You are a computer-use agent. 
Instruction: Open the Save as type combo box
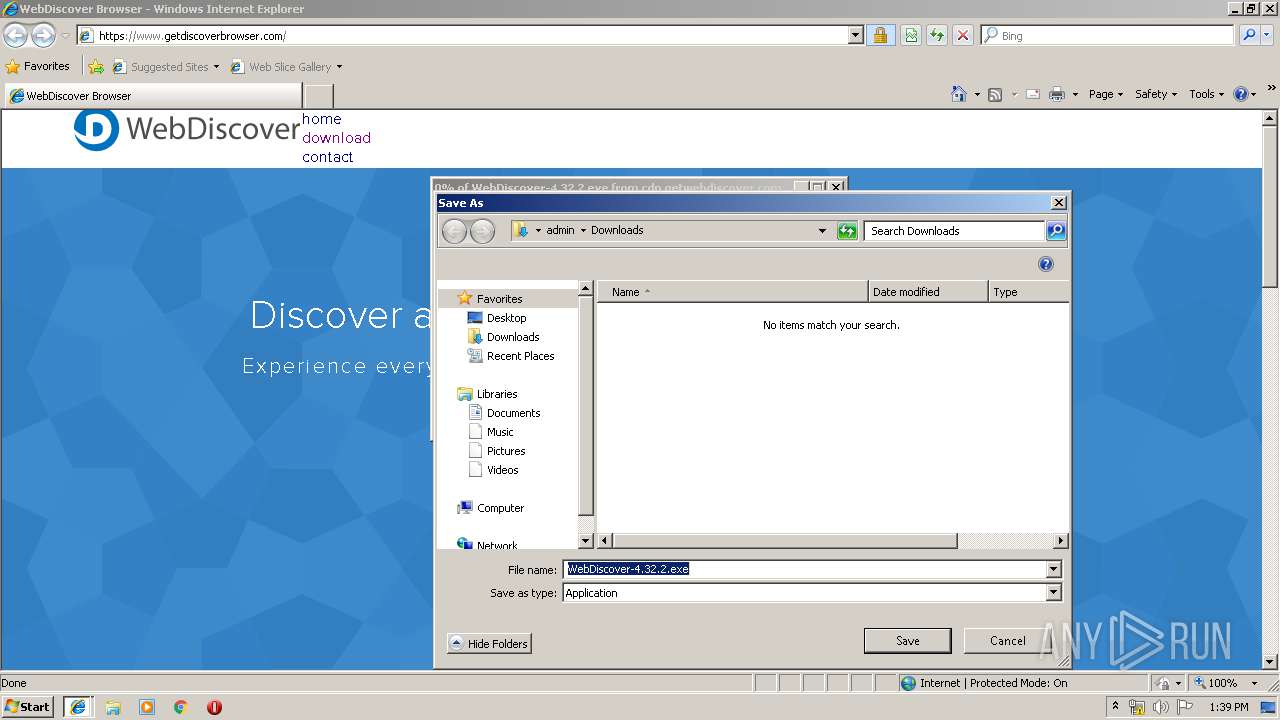811,593
